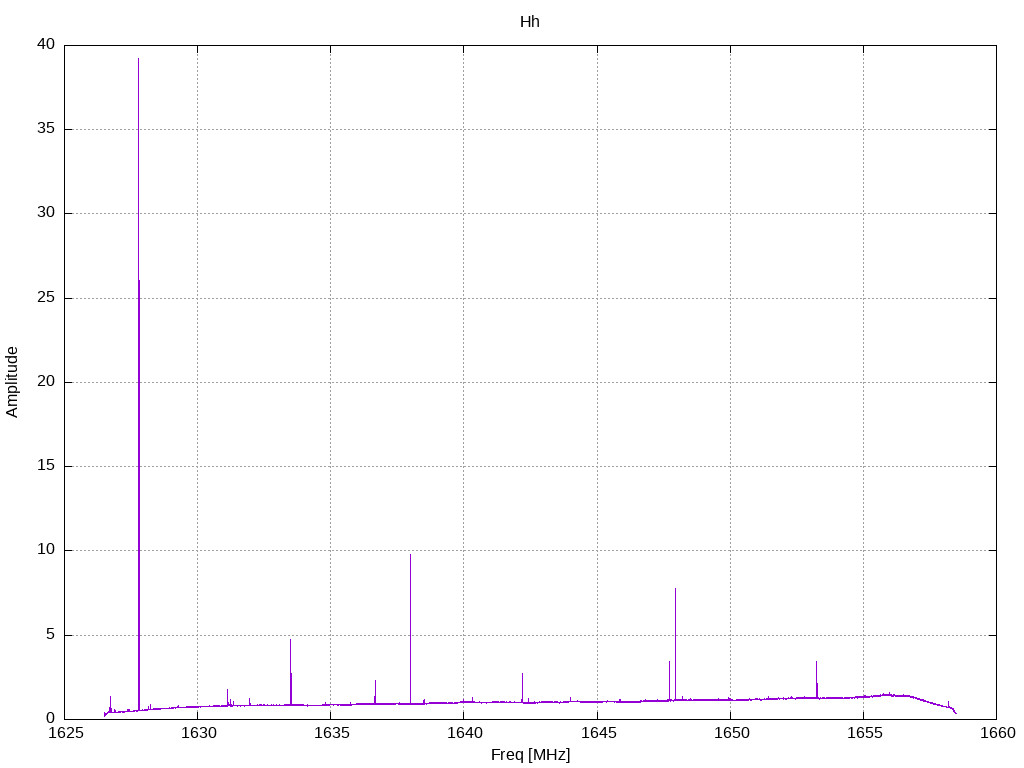Click the 1660 x-axis tick label
Viewport: 1024px width, 768px height.
(999, 733)
